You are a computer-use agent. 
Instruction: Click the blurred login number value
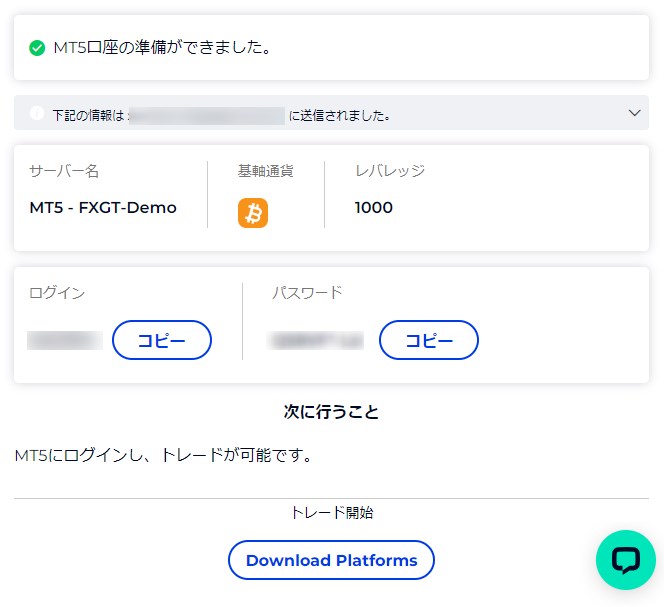(x=65, y=341)
